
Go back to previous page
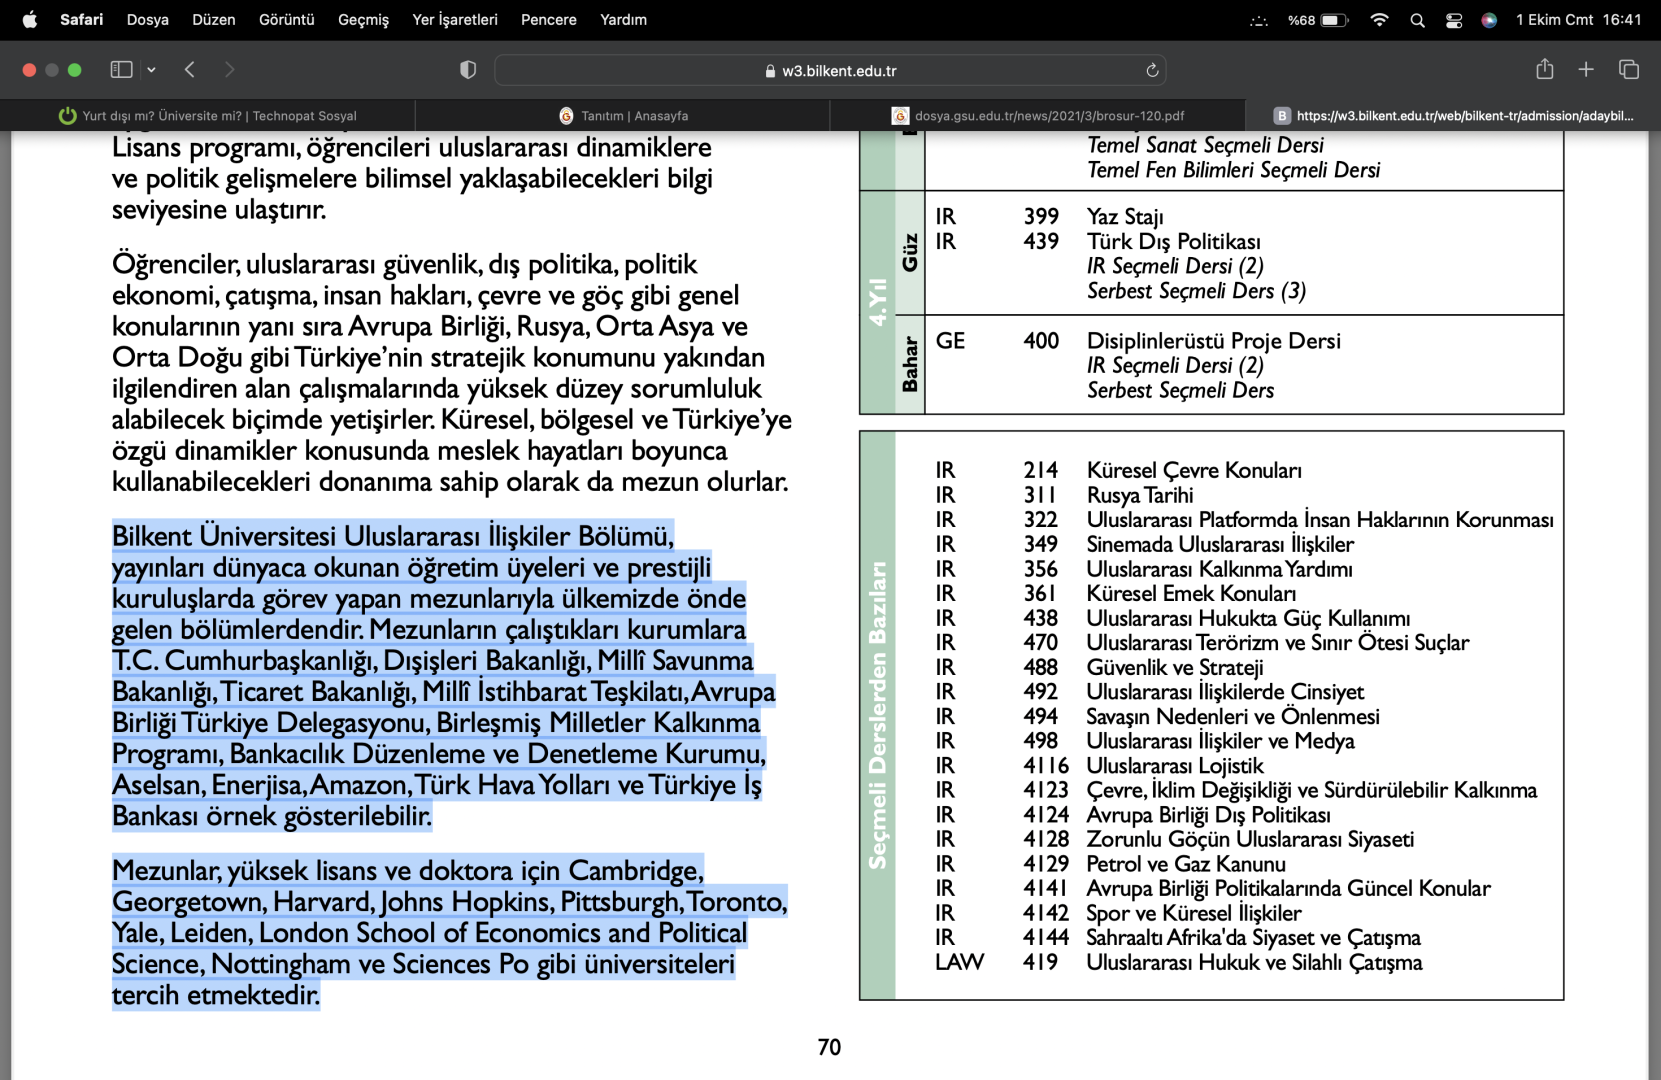(190, 69)
